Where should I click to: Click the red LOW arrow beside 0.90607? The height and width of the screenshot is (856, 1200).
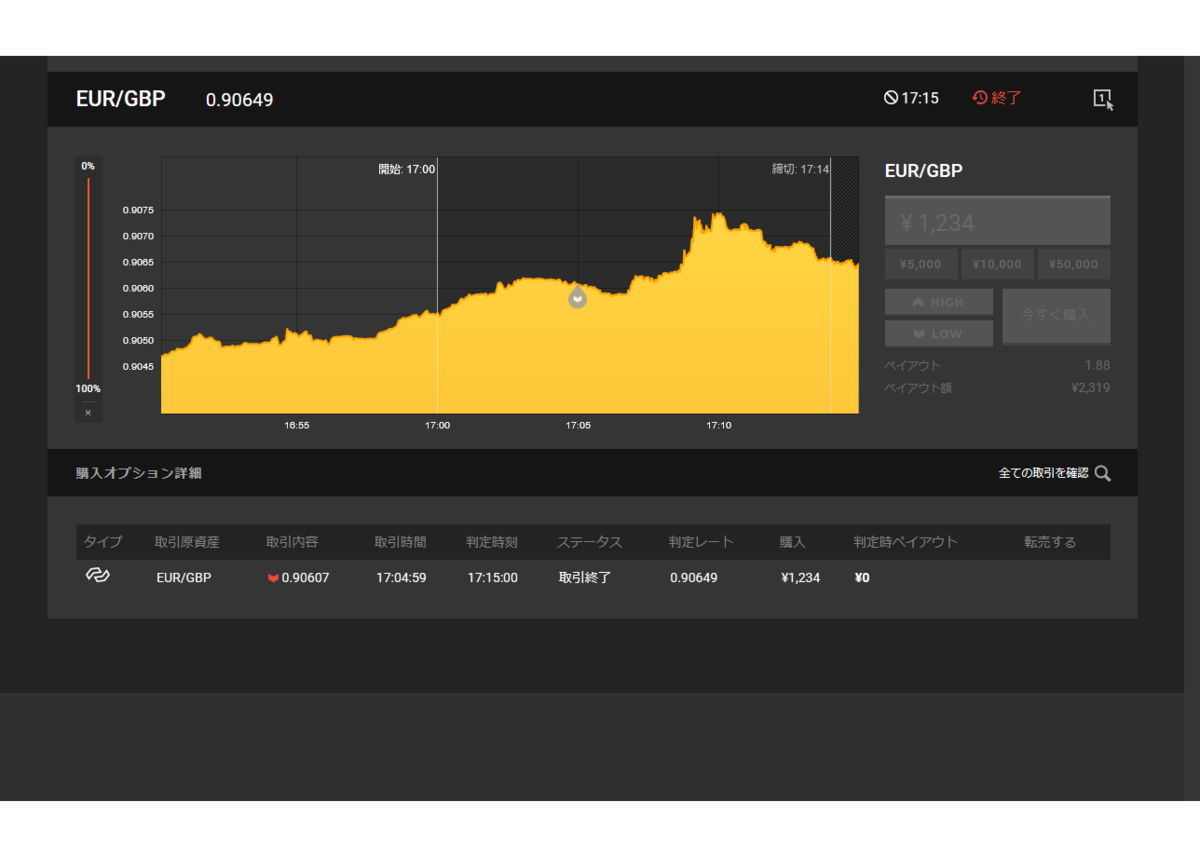[x=273, y=578]
